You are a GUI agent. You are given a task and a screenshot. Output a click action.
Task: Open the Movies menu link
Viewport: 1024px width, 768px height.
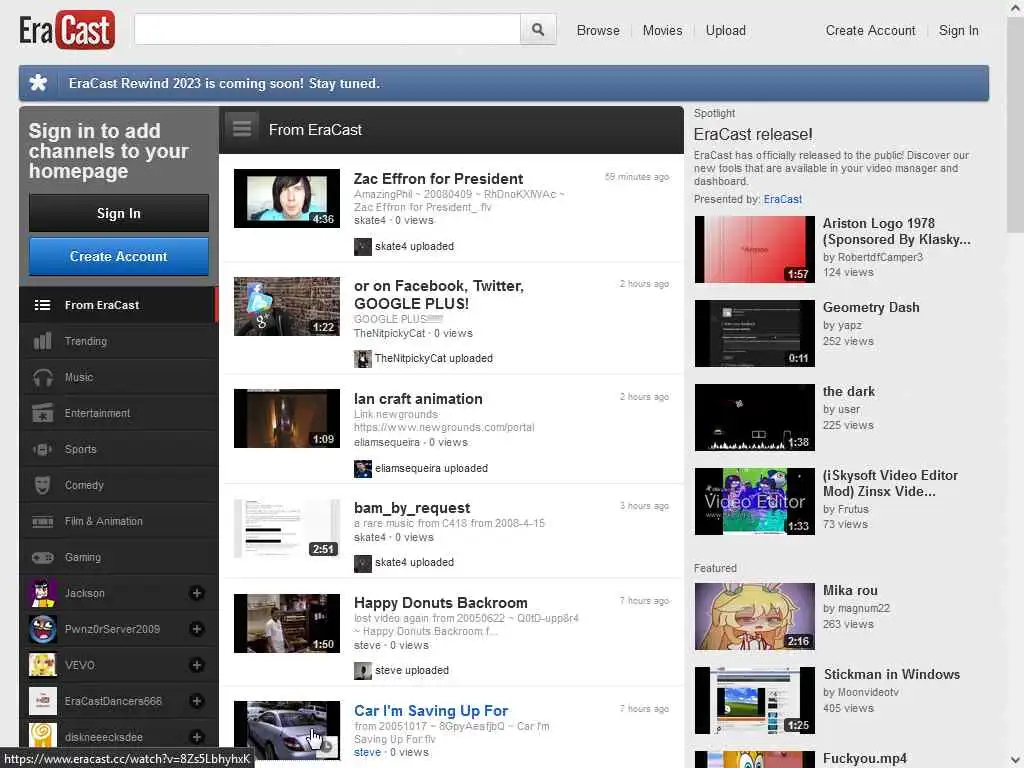tap(662, 31)
